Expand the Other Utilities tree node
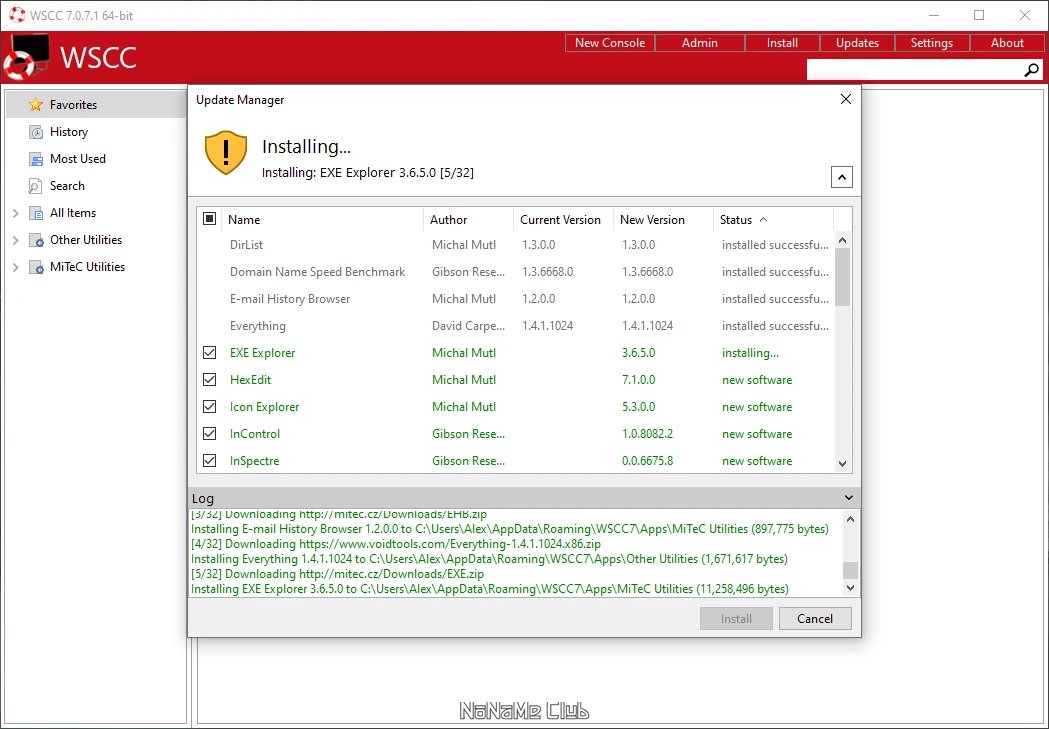1049x729 pixels. pyautogui.click(x=15, y=240)
